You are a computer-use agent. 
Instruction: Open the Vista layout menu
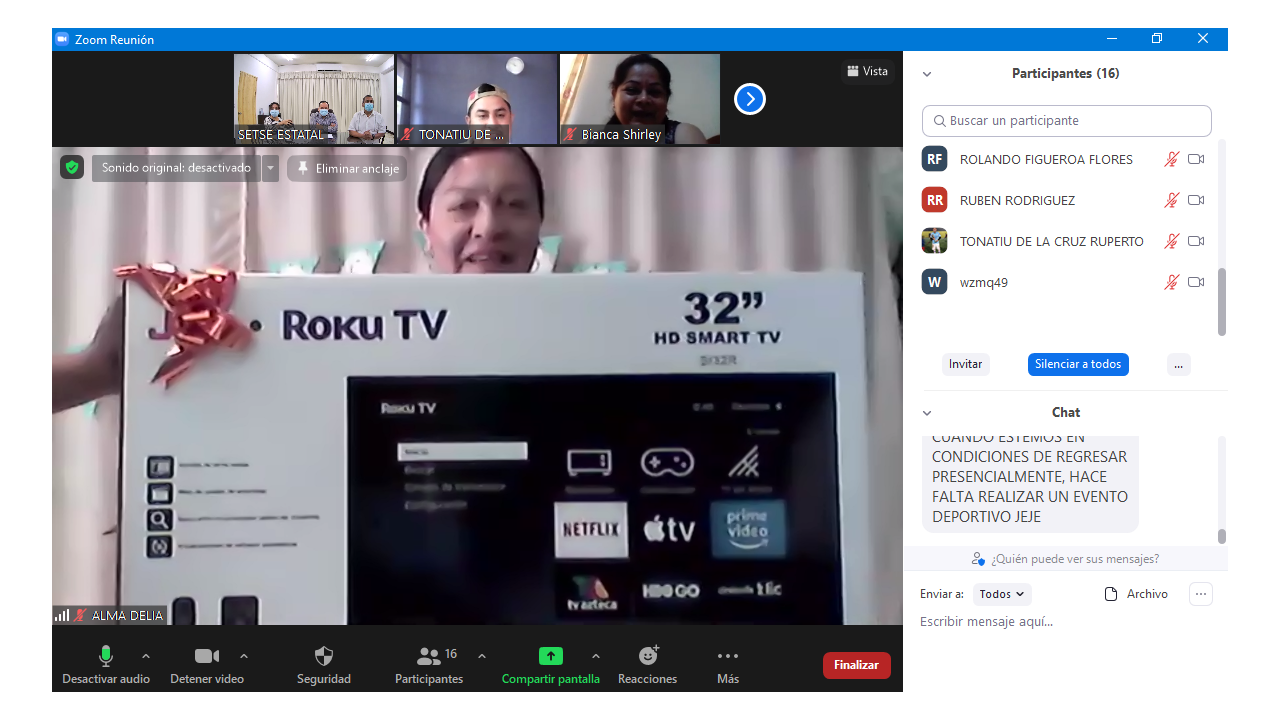(867, 71)
